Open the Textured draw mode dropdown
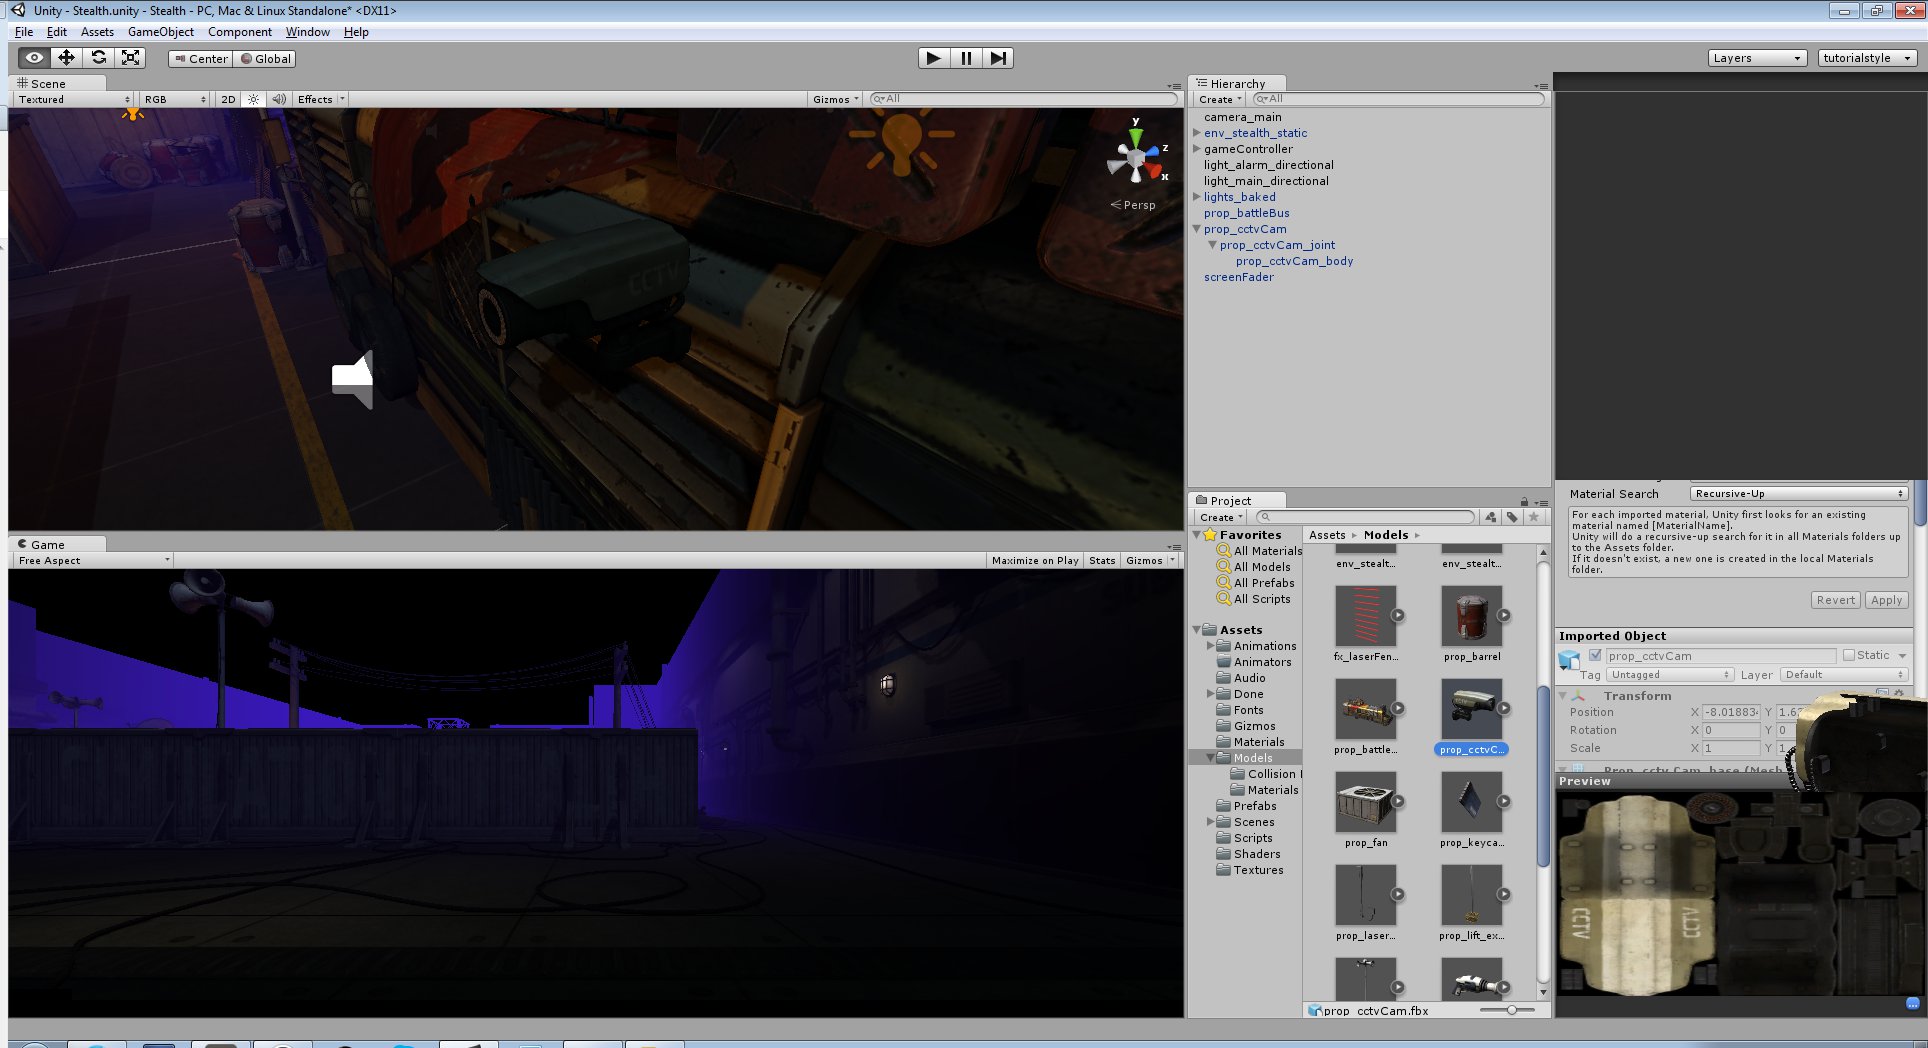 tap(70, 99)
